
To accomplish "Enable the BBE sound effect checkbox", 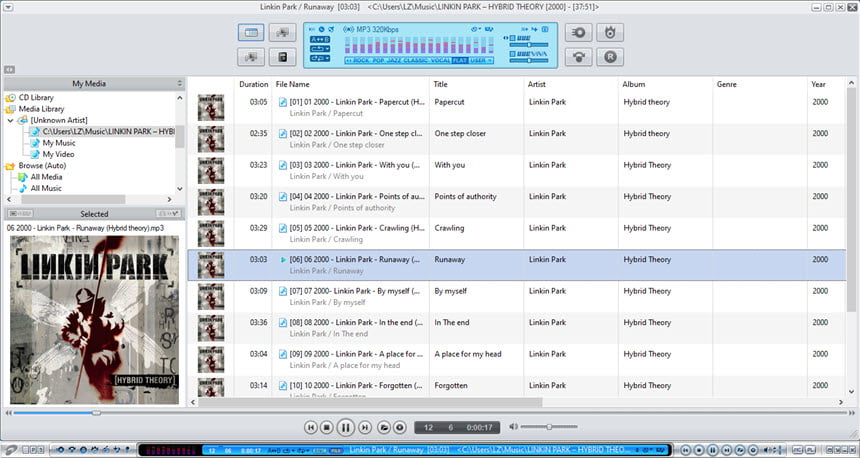I will click(512, 38).
